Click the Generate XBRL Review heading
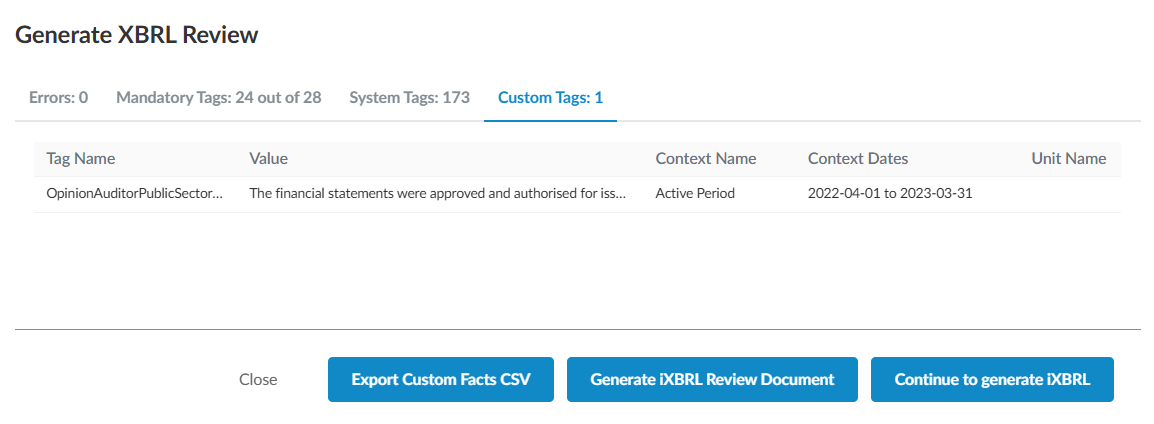The image size is (1154, 424). pos(137,35)
